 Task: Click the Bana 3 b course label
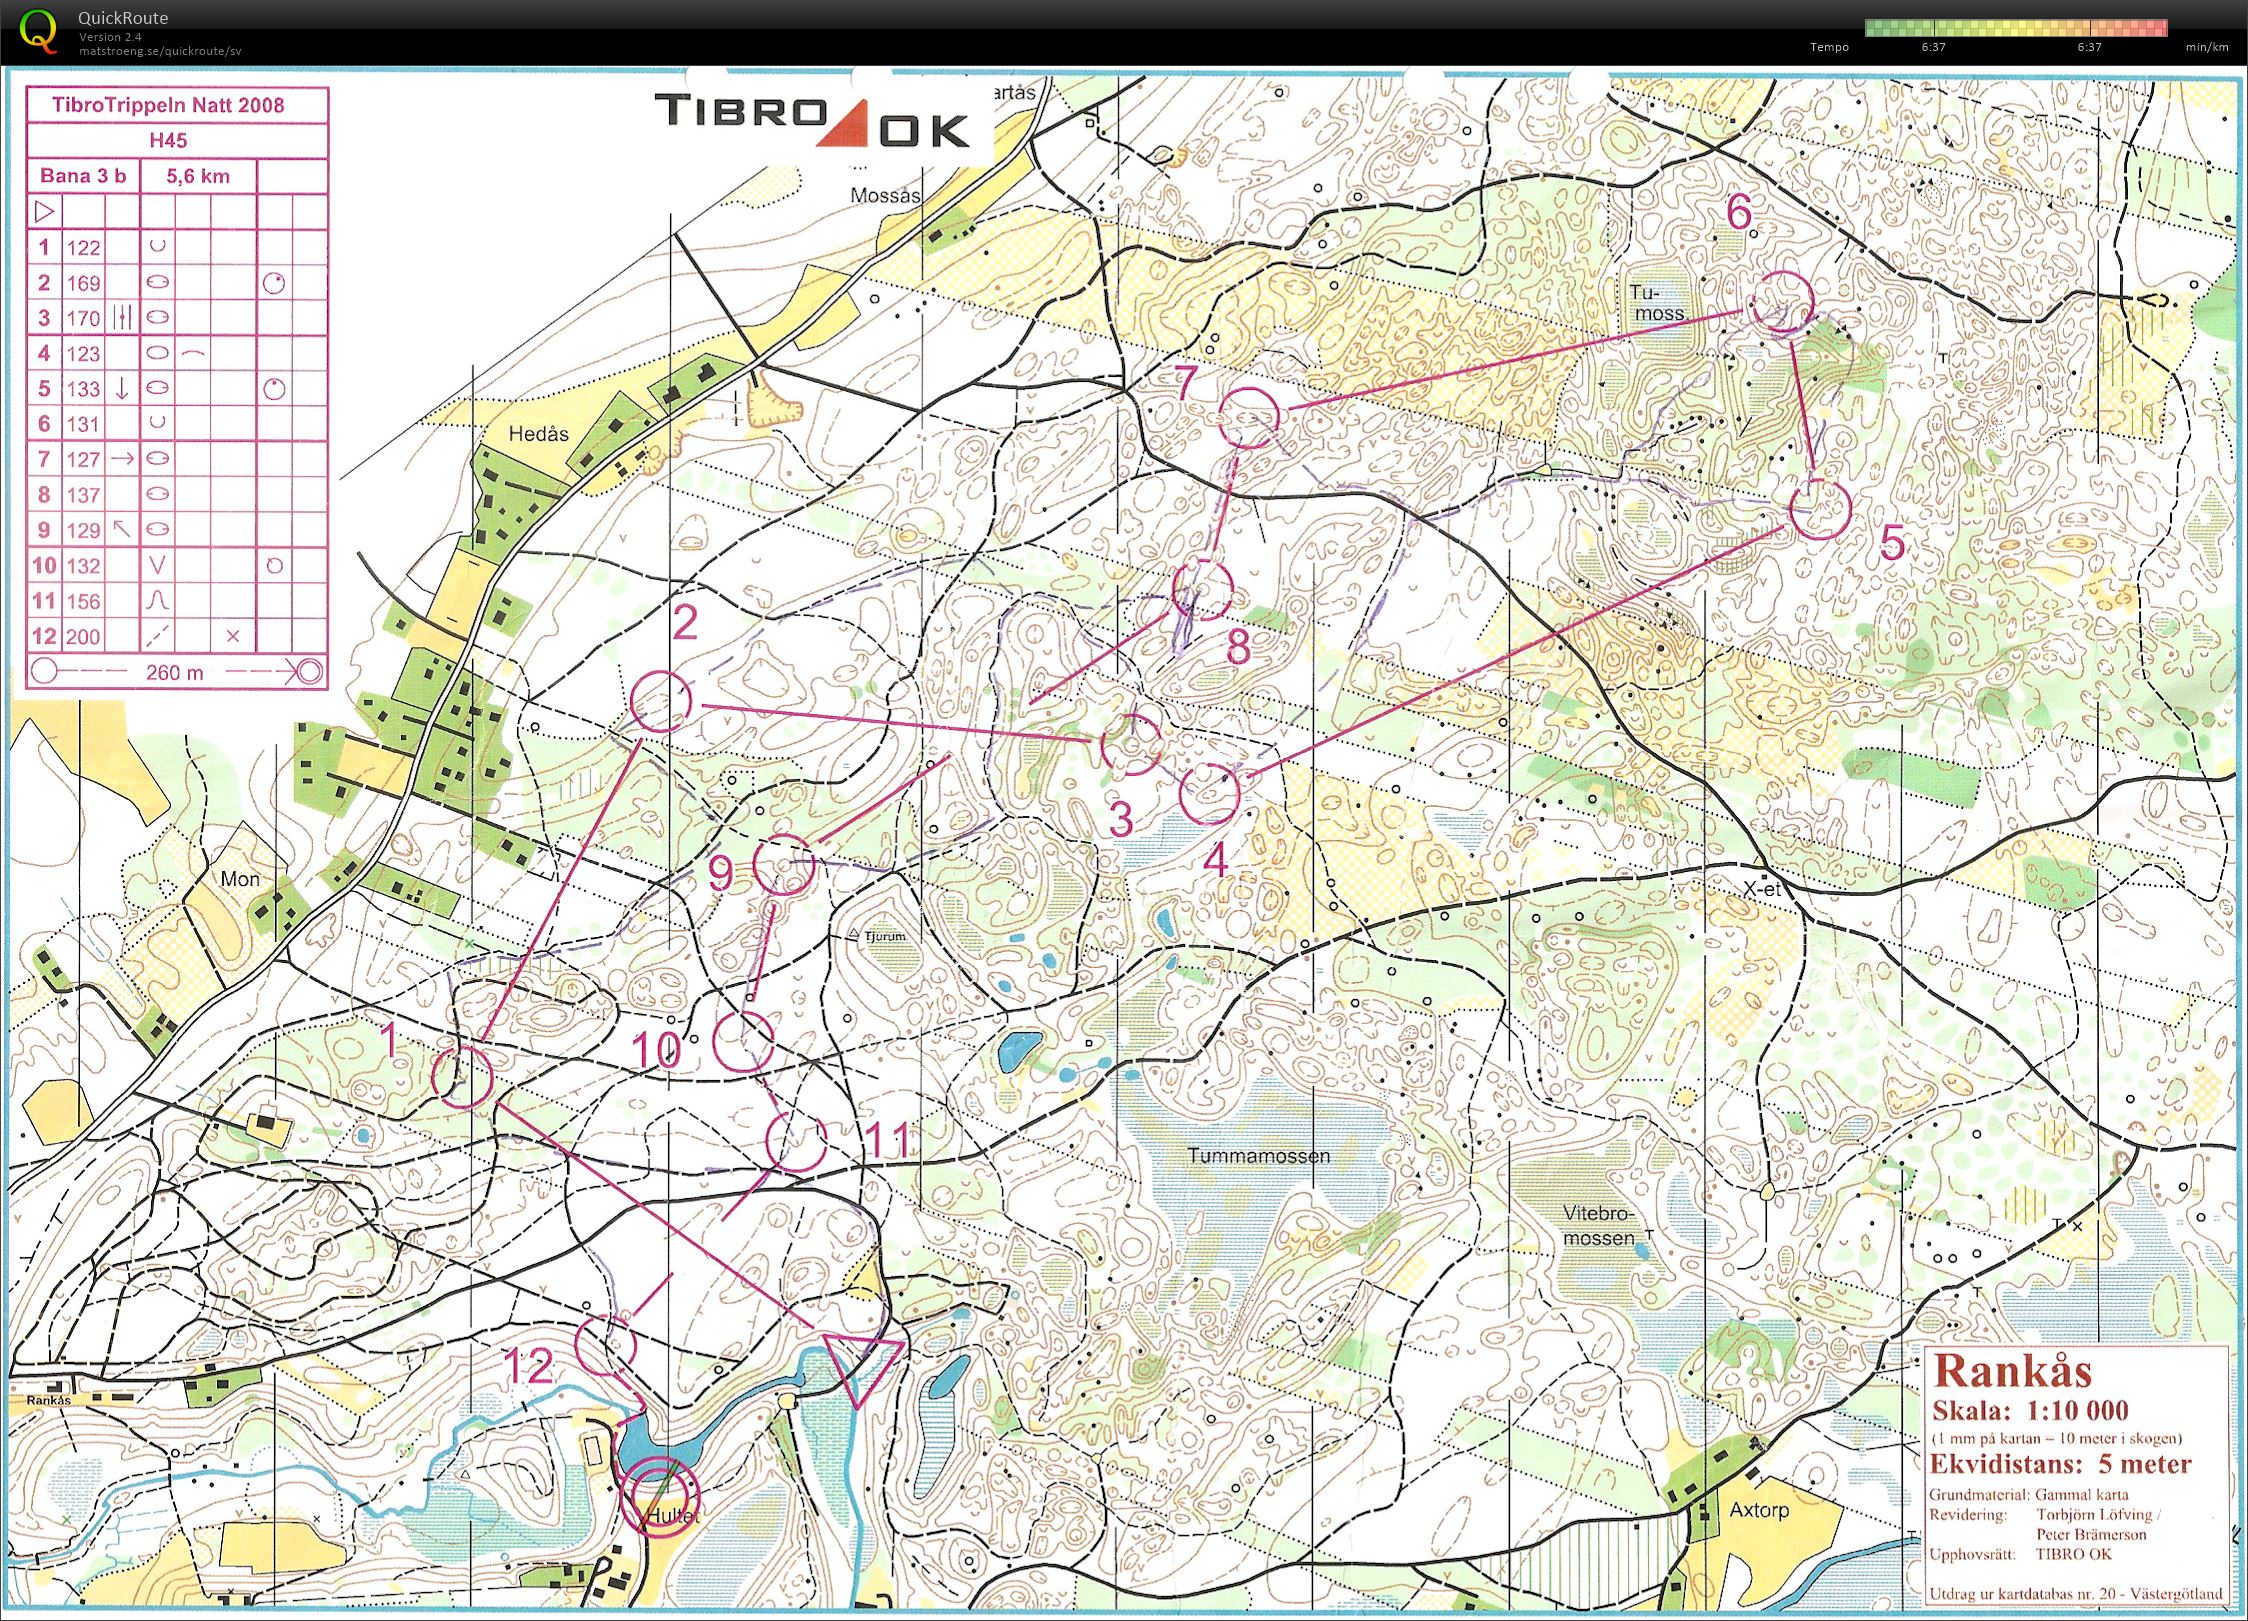point(83,176)
